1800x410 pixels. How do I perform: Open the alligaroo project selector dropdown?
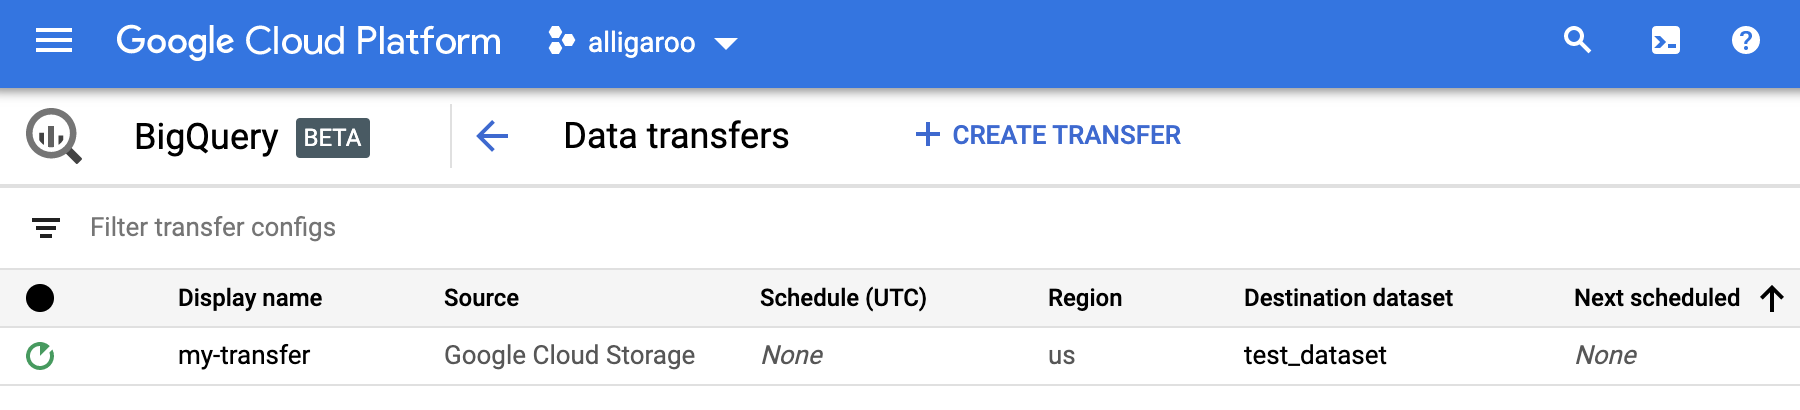(x=643, y=42)
